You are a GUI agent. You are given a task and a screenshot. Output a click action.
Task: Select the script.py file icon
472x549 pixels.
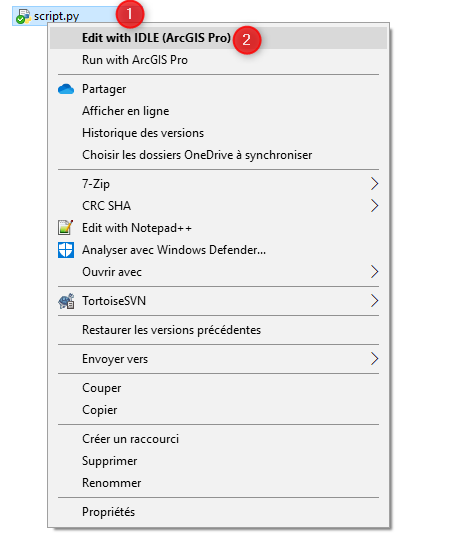point(23,16)
